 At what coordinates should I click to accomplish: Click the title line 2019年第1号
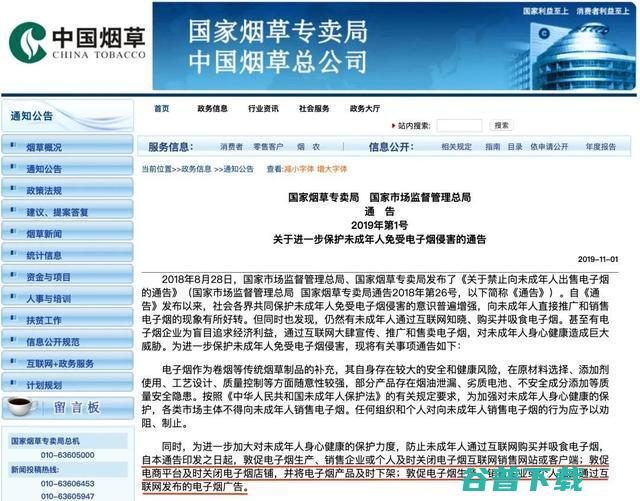pyautogui.click(x=379, y=225)
